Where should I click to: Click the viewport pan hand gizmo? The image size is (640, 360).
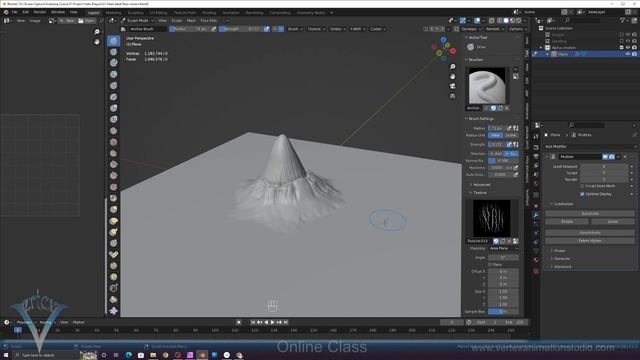pos(453,76)
